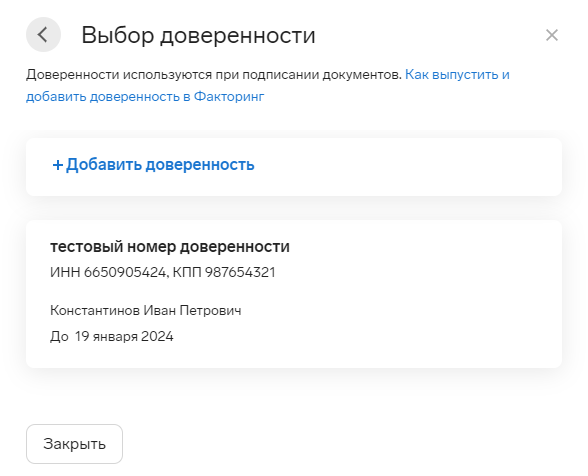Choose the Константинов Иван Петрович entry
Image resolution: width=588 pixels, height=476 pixels.
coord(146,311)
